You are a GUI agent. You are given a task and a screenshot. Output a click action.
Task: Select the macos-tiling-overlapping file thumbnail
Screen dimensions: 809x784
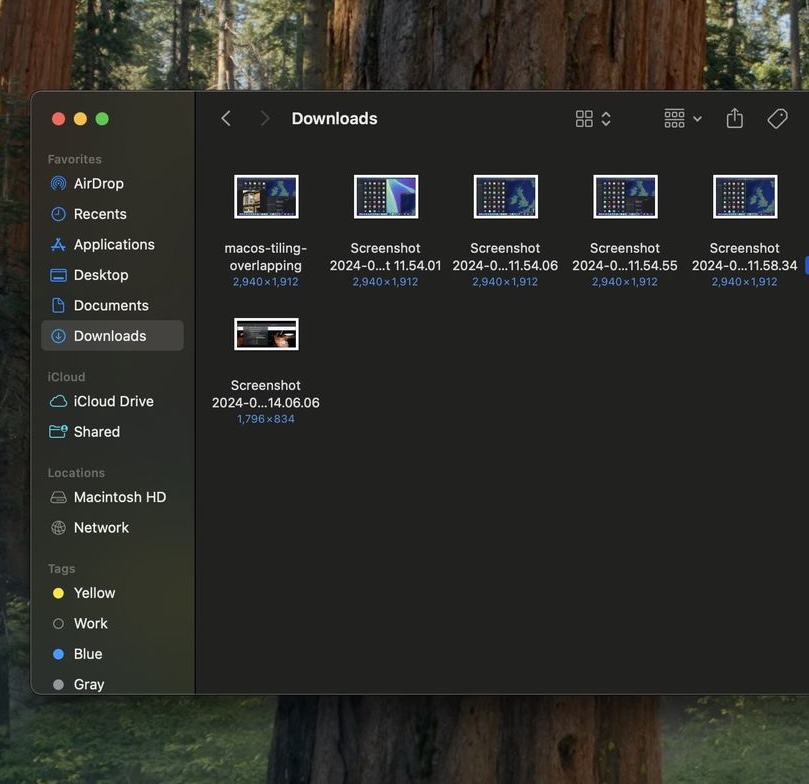click(x=266, y=197)
